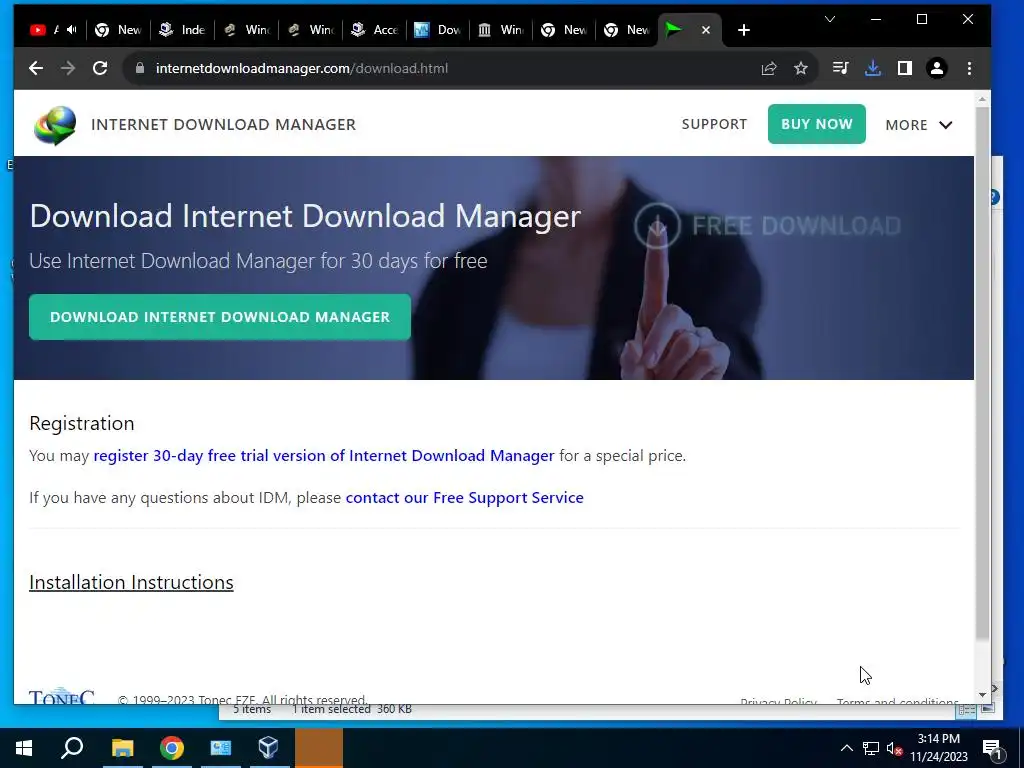Show hidden tray icons chevron
1024x768 pixels.
tap(846, 748)
